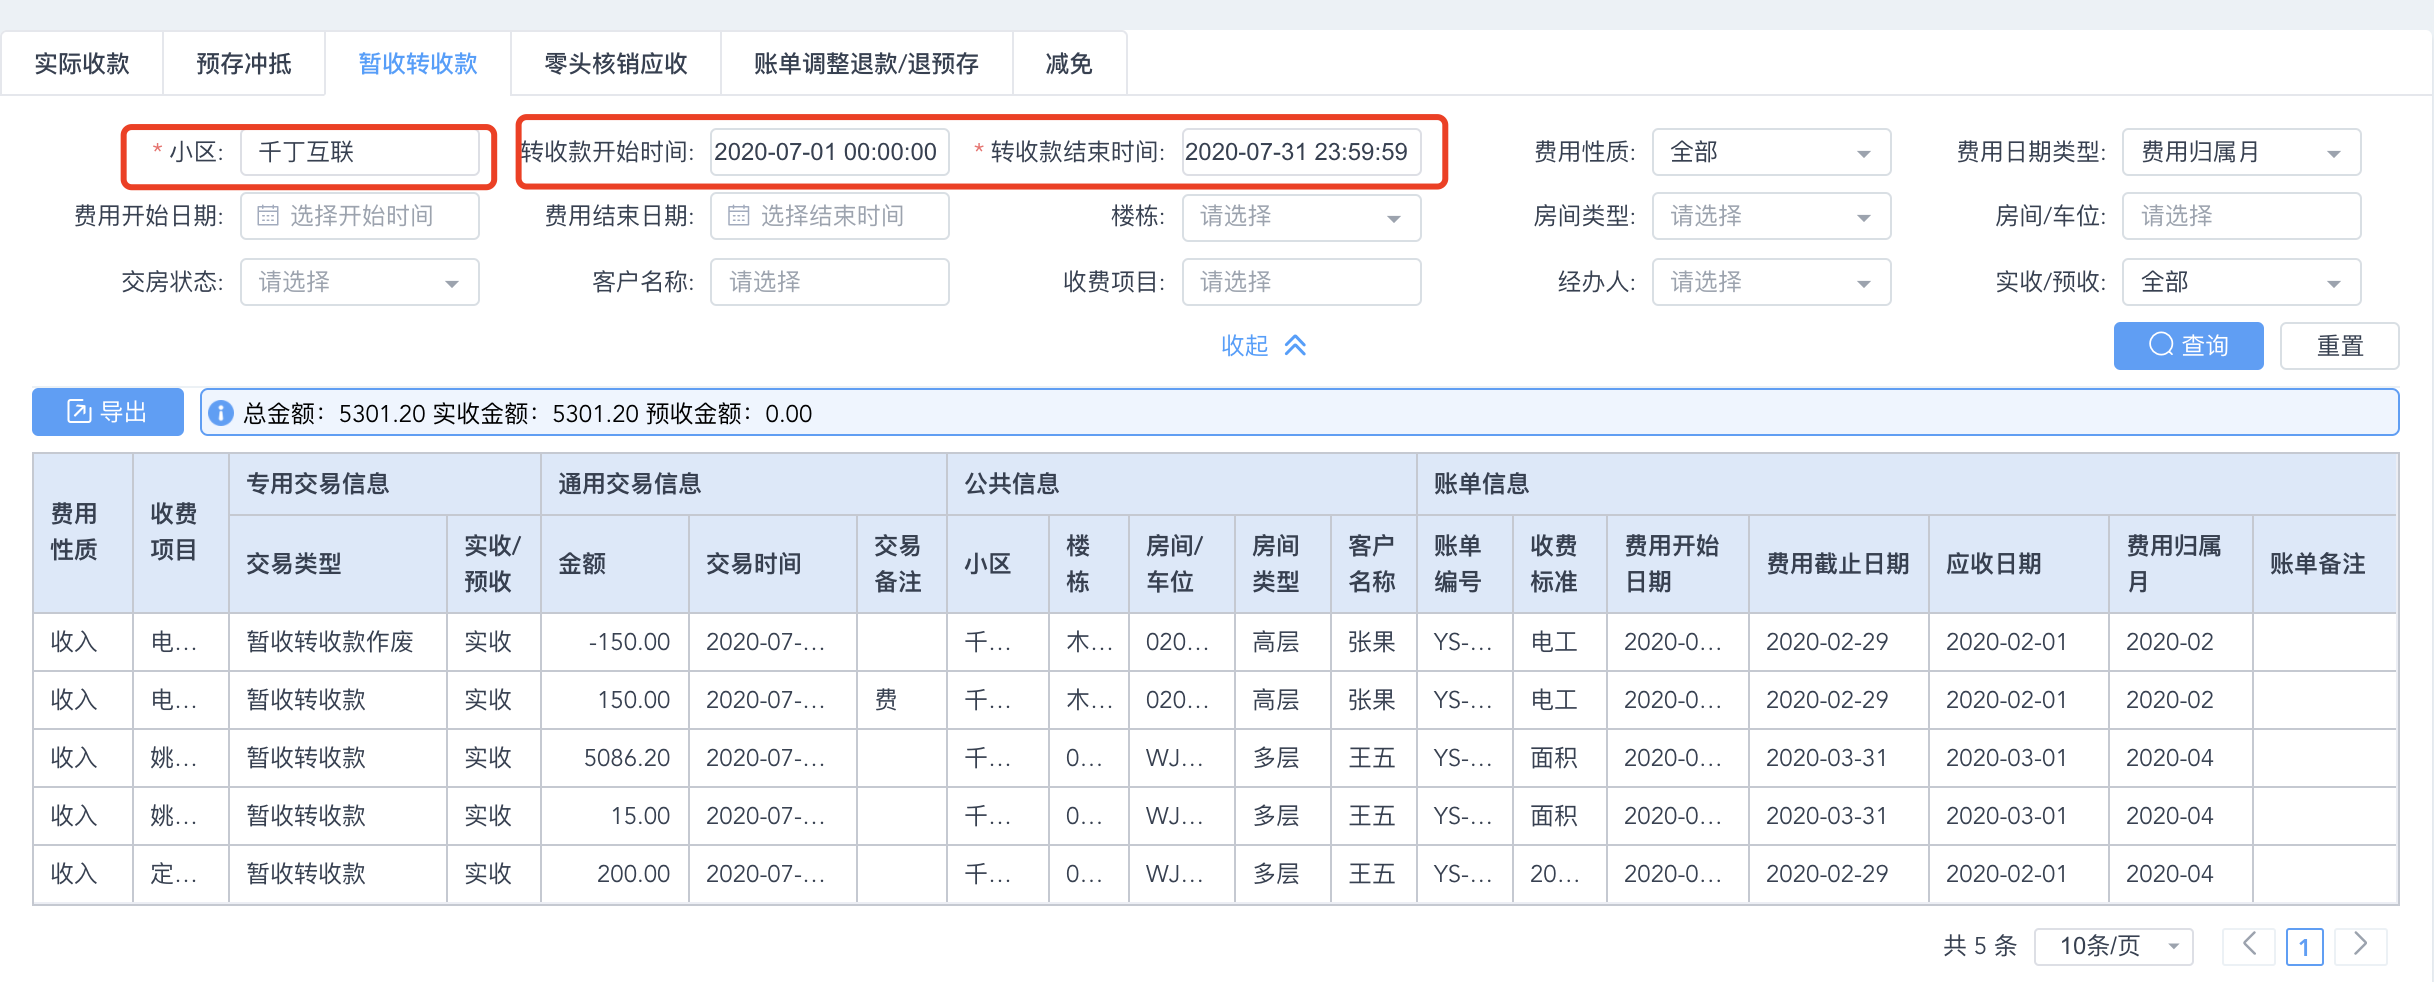This screenshot has height=982, width=2434.
Task: Click page number 1
Action: point(2305,946)
